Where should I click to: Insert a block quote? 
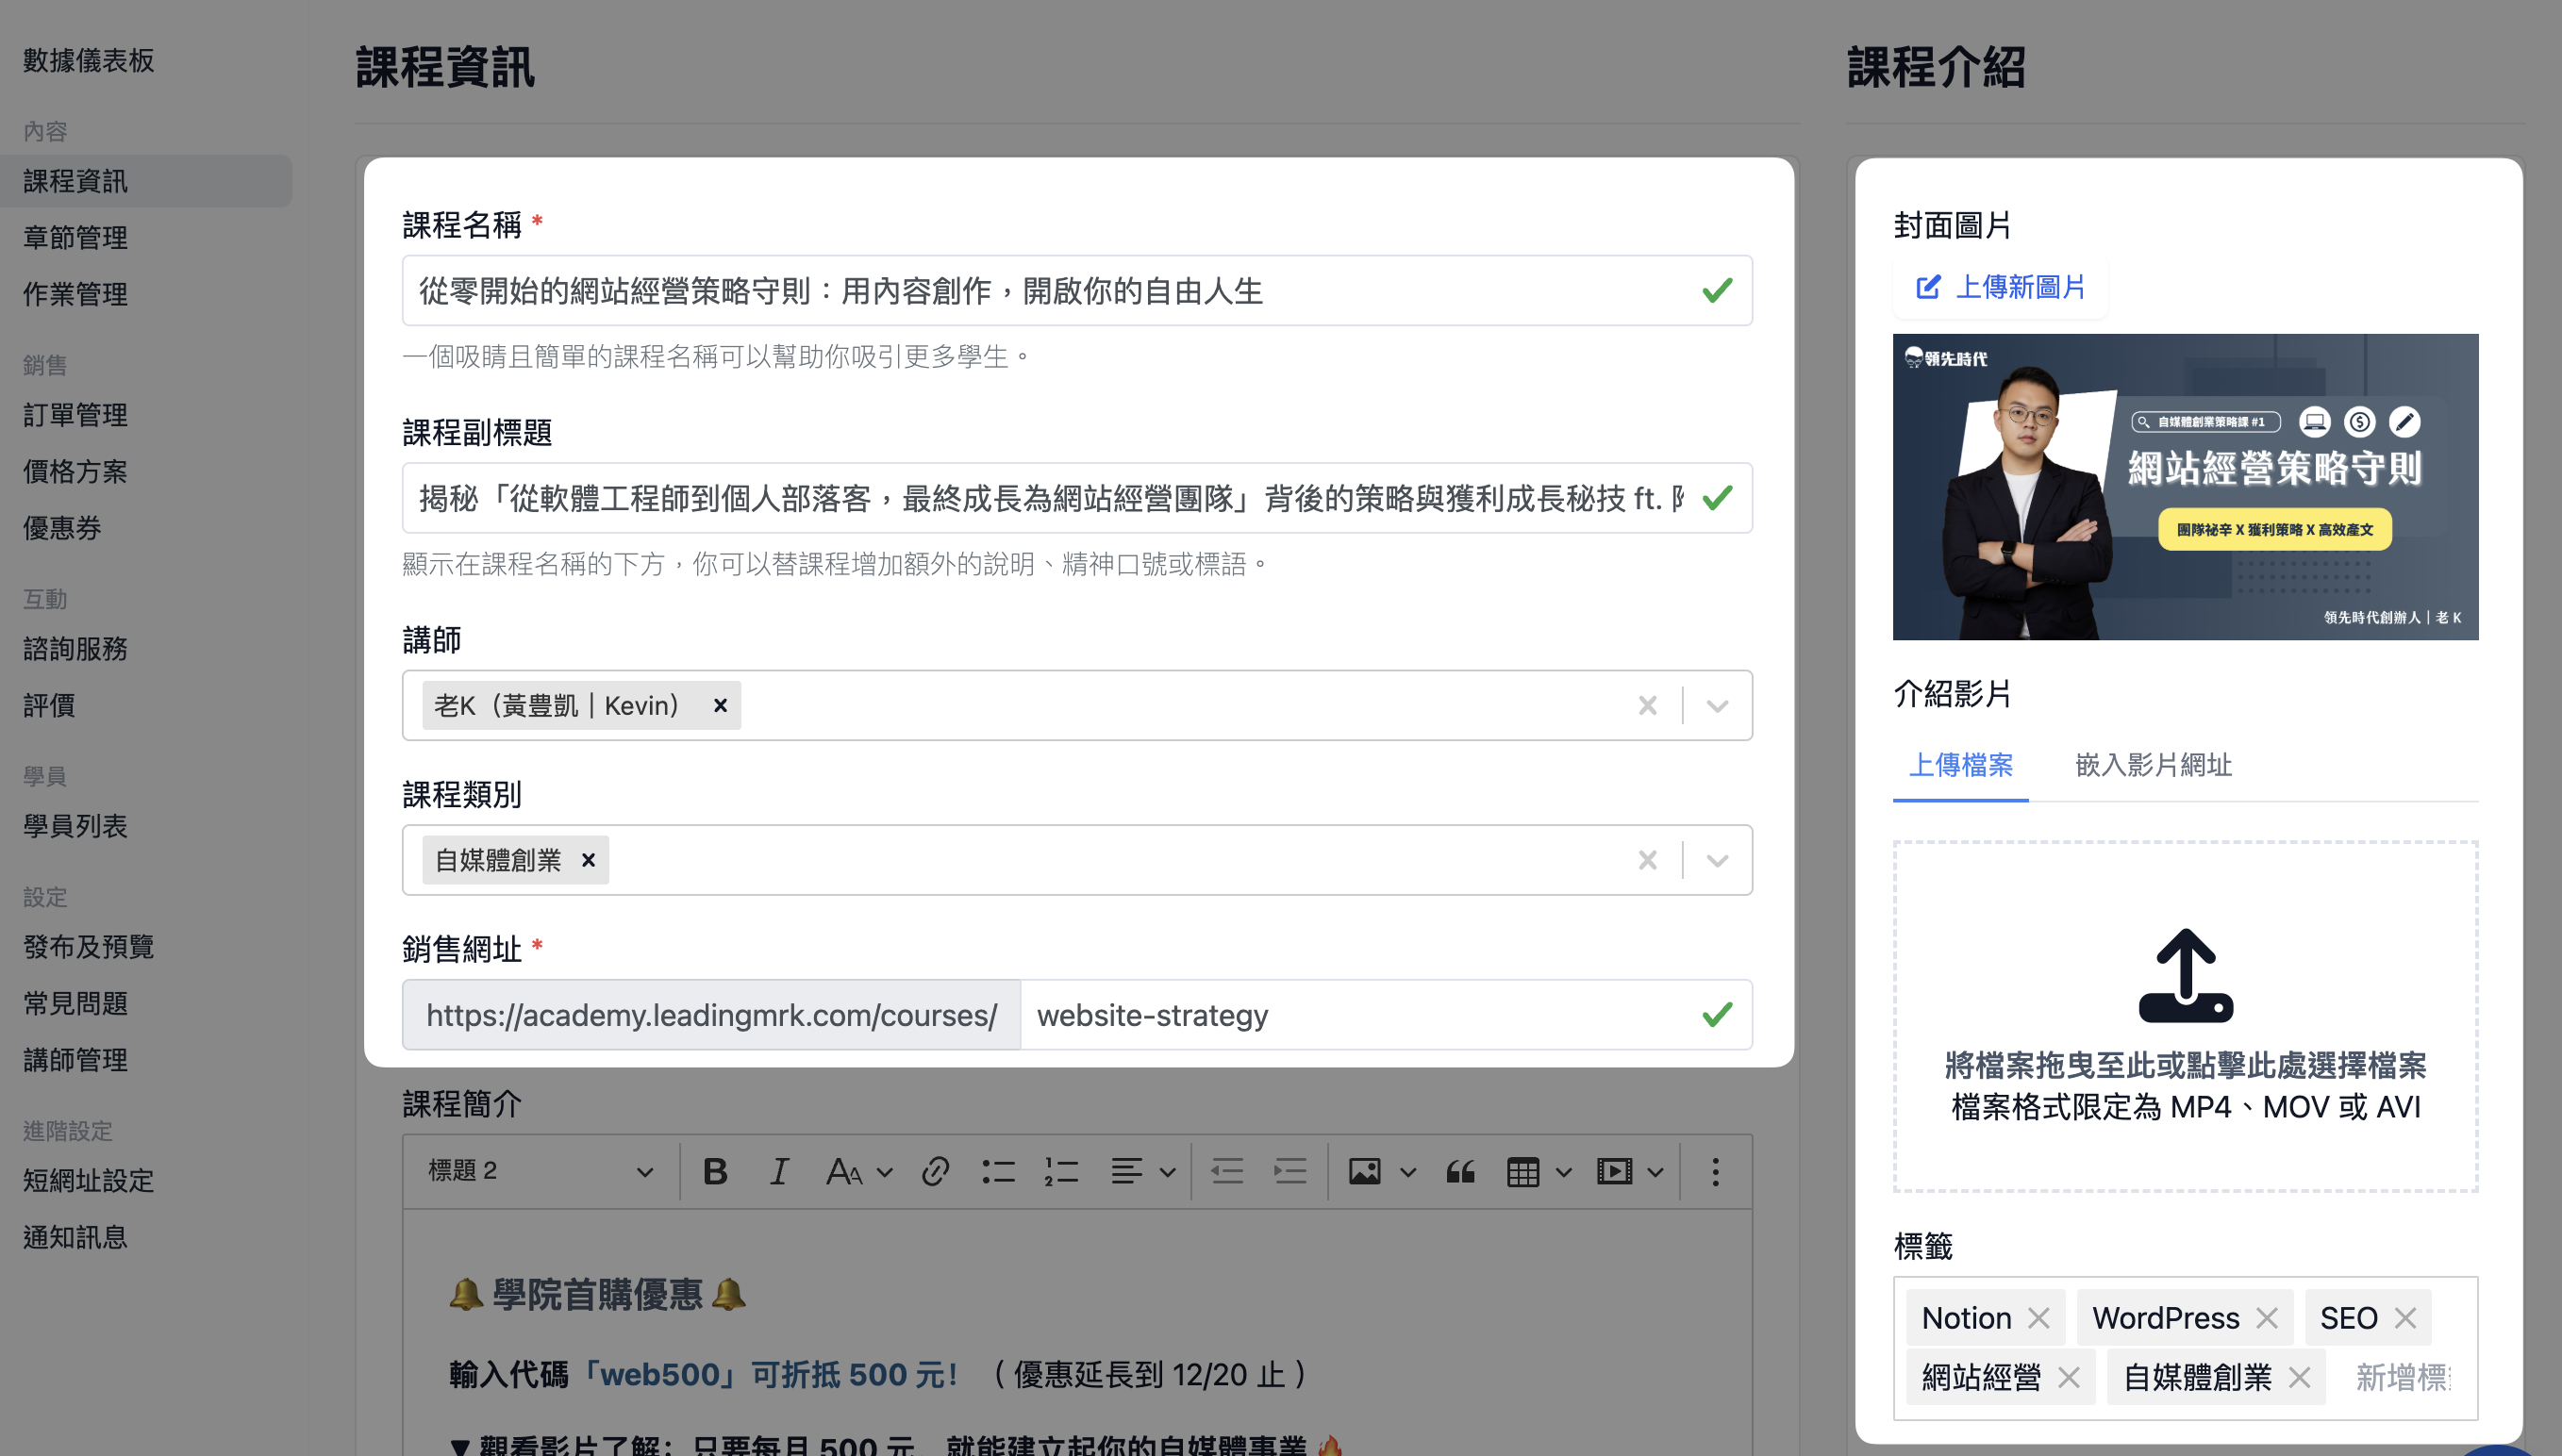click(1460, 1171)
